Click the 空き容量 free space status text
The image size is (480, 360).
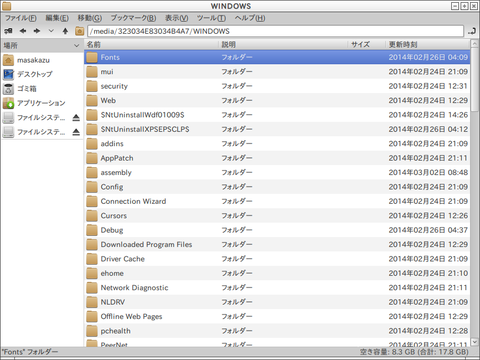[414, 352]
